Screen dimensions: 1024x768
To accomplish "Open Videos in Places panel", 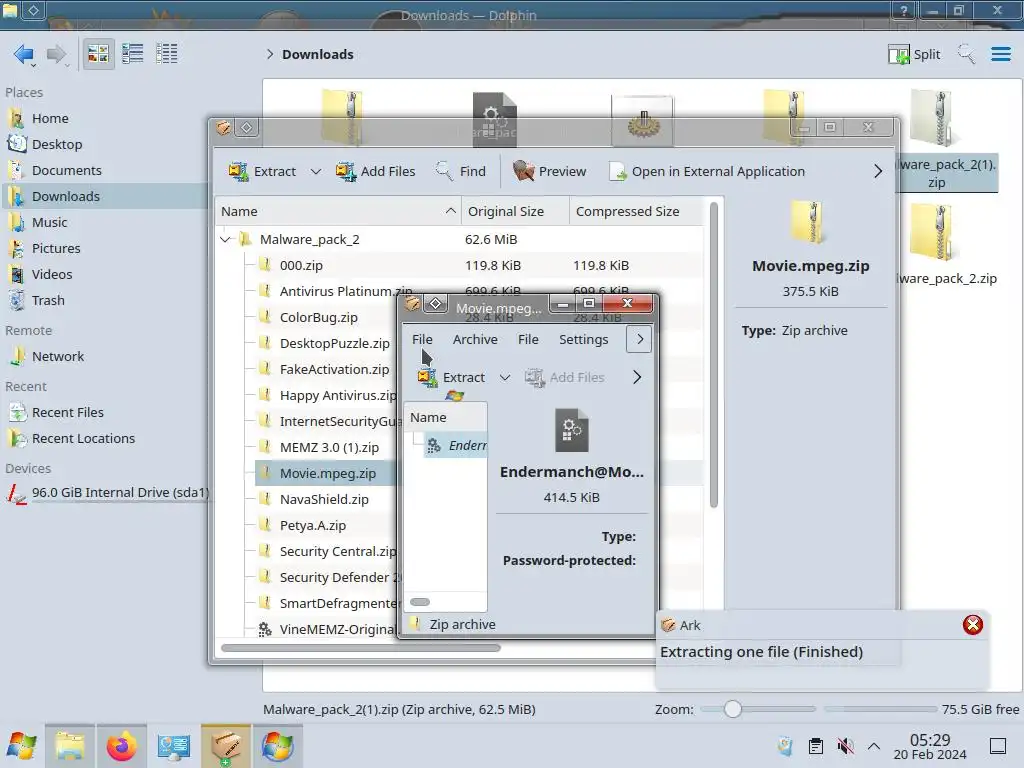I will 52,275.
